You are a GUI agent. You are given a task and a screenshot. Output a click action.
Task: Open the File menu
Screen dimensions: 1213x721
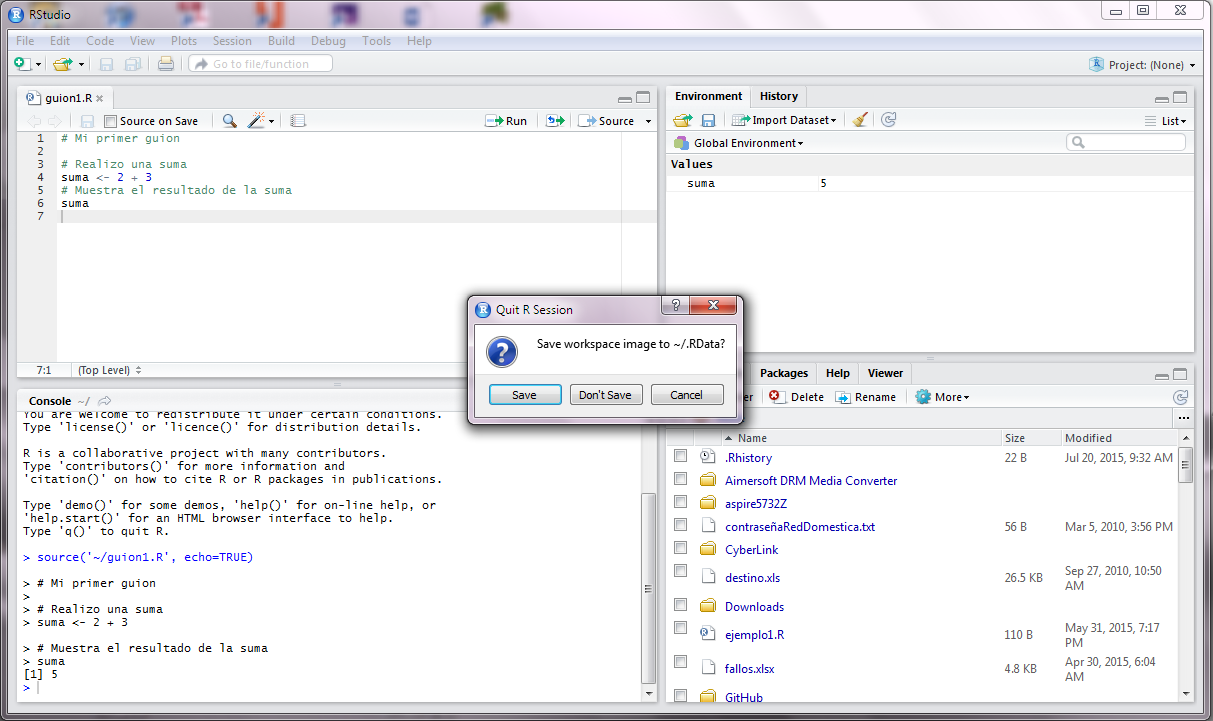point(25,41)
